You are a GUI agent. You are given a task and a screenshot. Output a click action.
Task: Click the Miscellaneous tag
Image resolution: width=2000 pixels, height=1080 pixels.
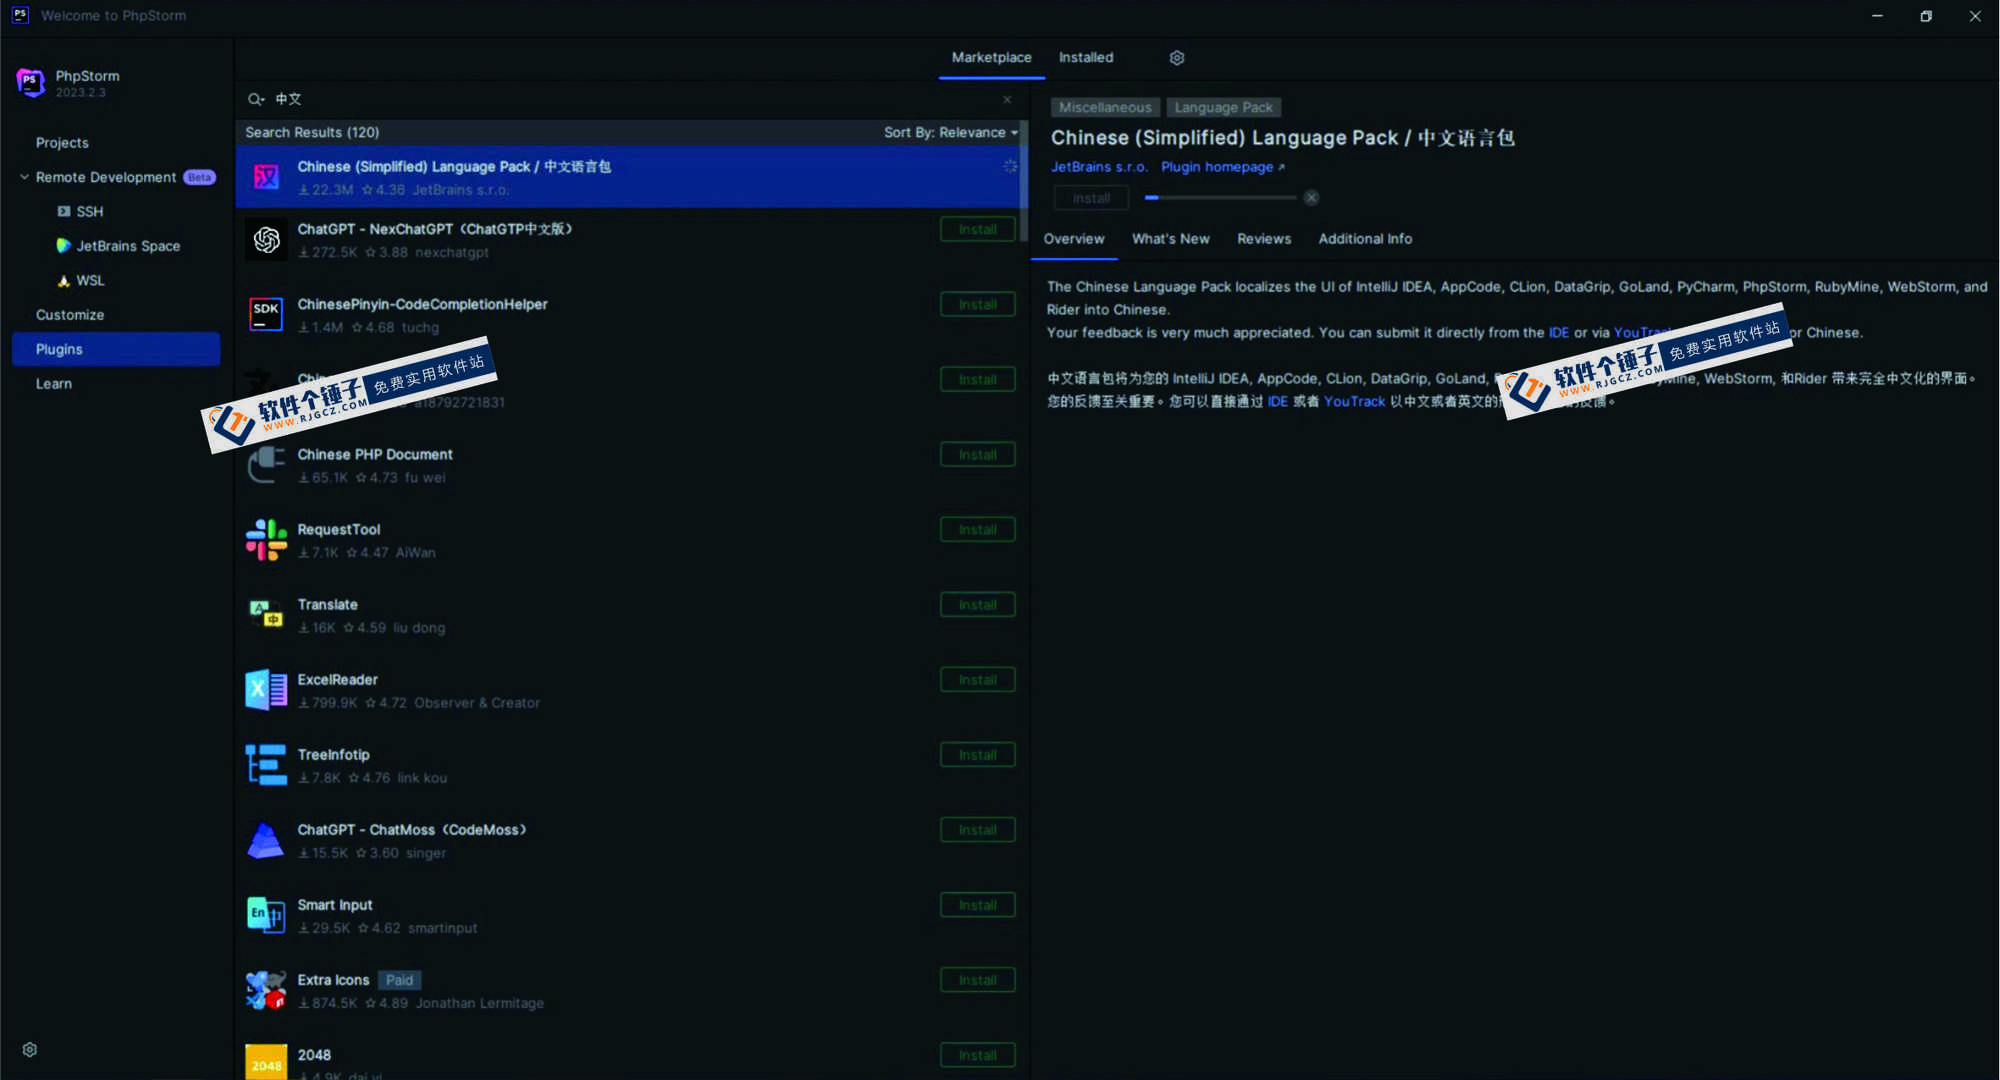[x=1105, y=107]
